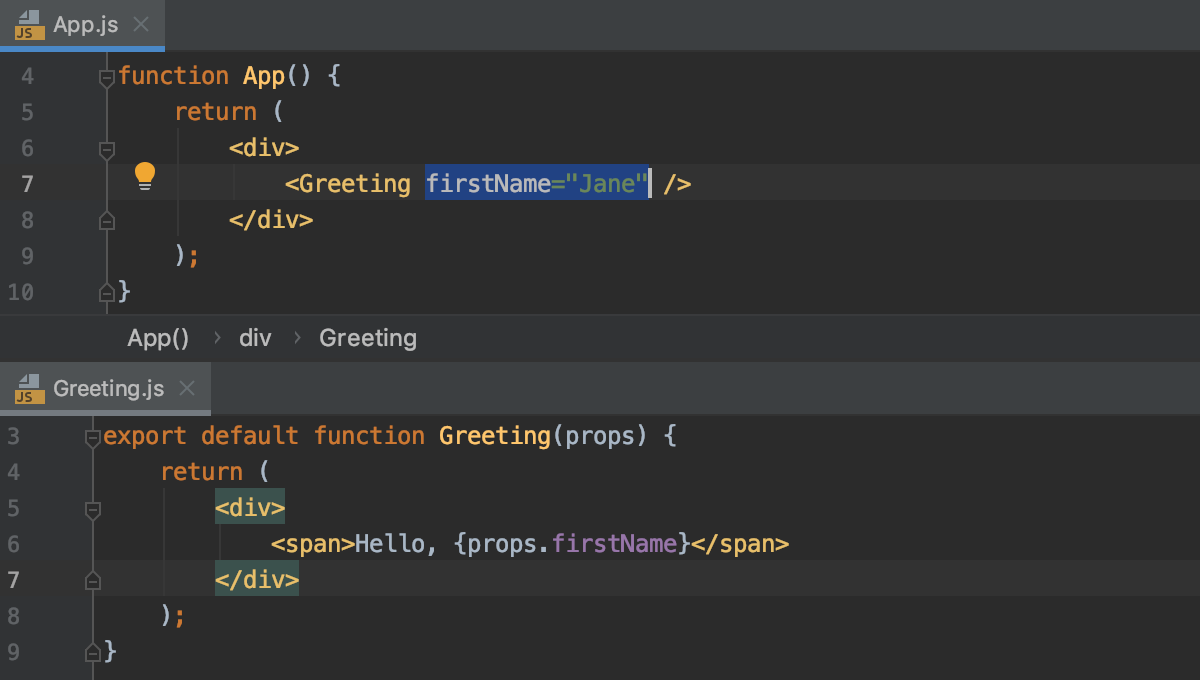Click the Greeting breadcrumb item
Screen dimensions: 1200x680
(367, 338)
